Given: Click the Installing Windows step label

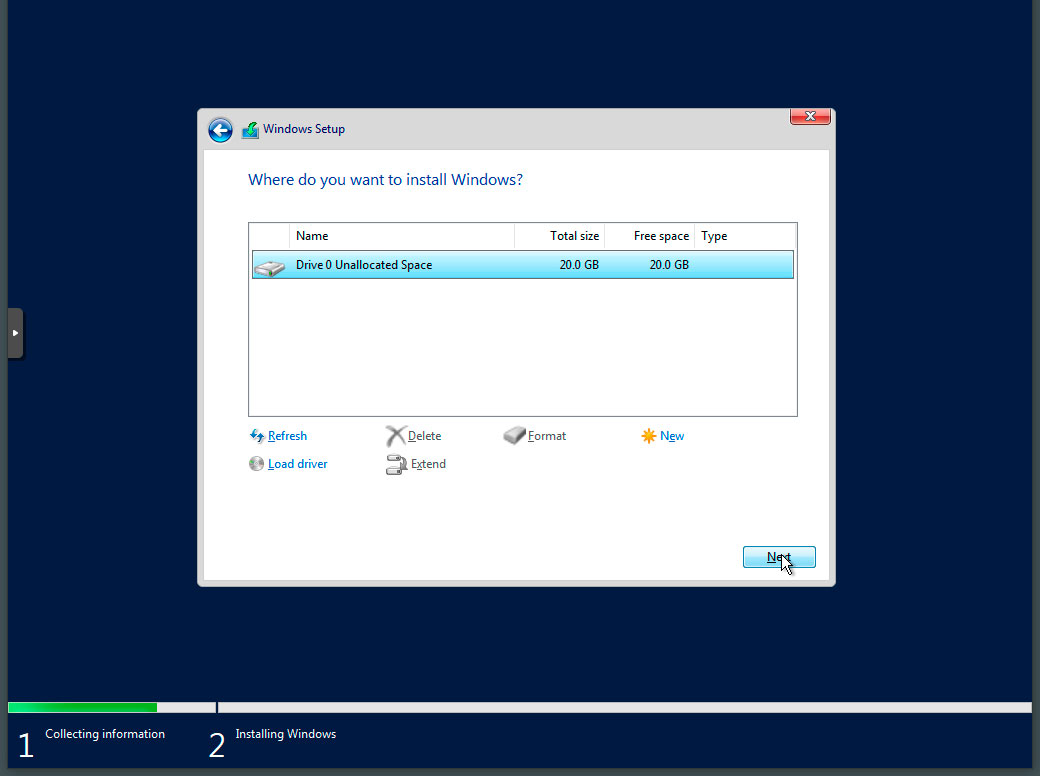Looking at the screenshot, I should click(285, 733).
